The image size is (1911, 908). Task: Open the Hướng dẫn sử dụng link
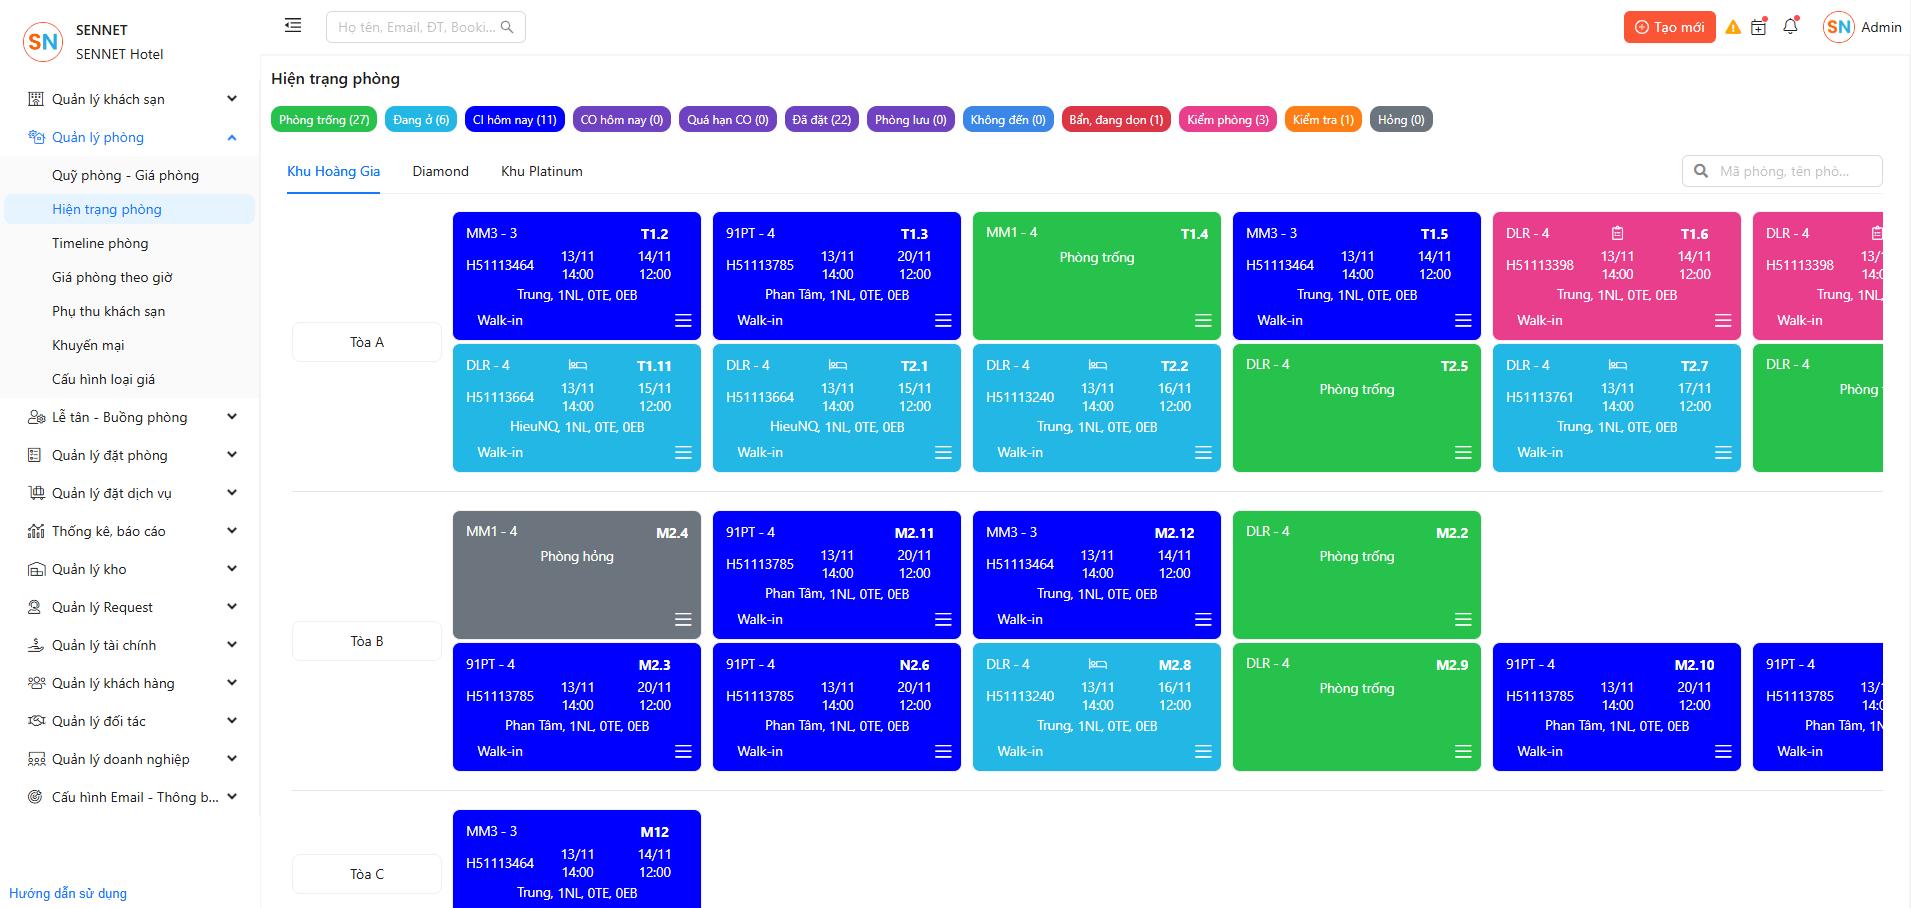coord(68,893)
